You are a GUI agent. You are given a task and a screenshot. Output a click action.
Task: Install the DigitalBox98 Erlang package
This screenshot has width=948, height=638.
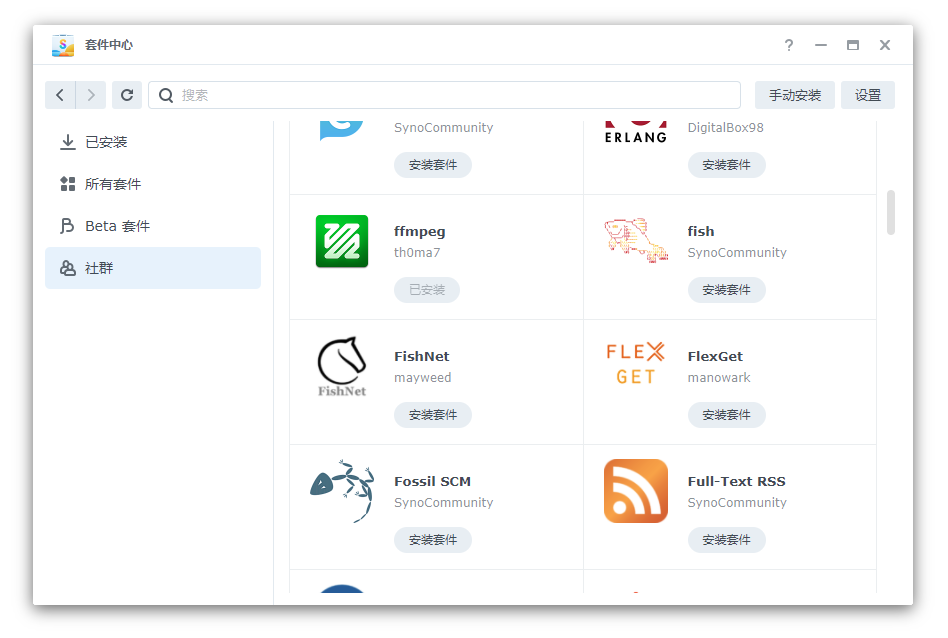[x=726, y=165]
